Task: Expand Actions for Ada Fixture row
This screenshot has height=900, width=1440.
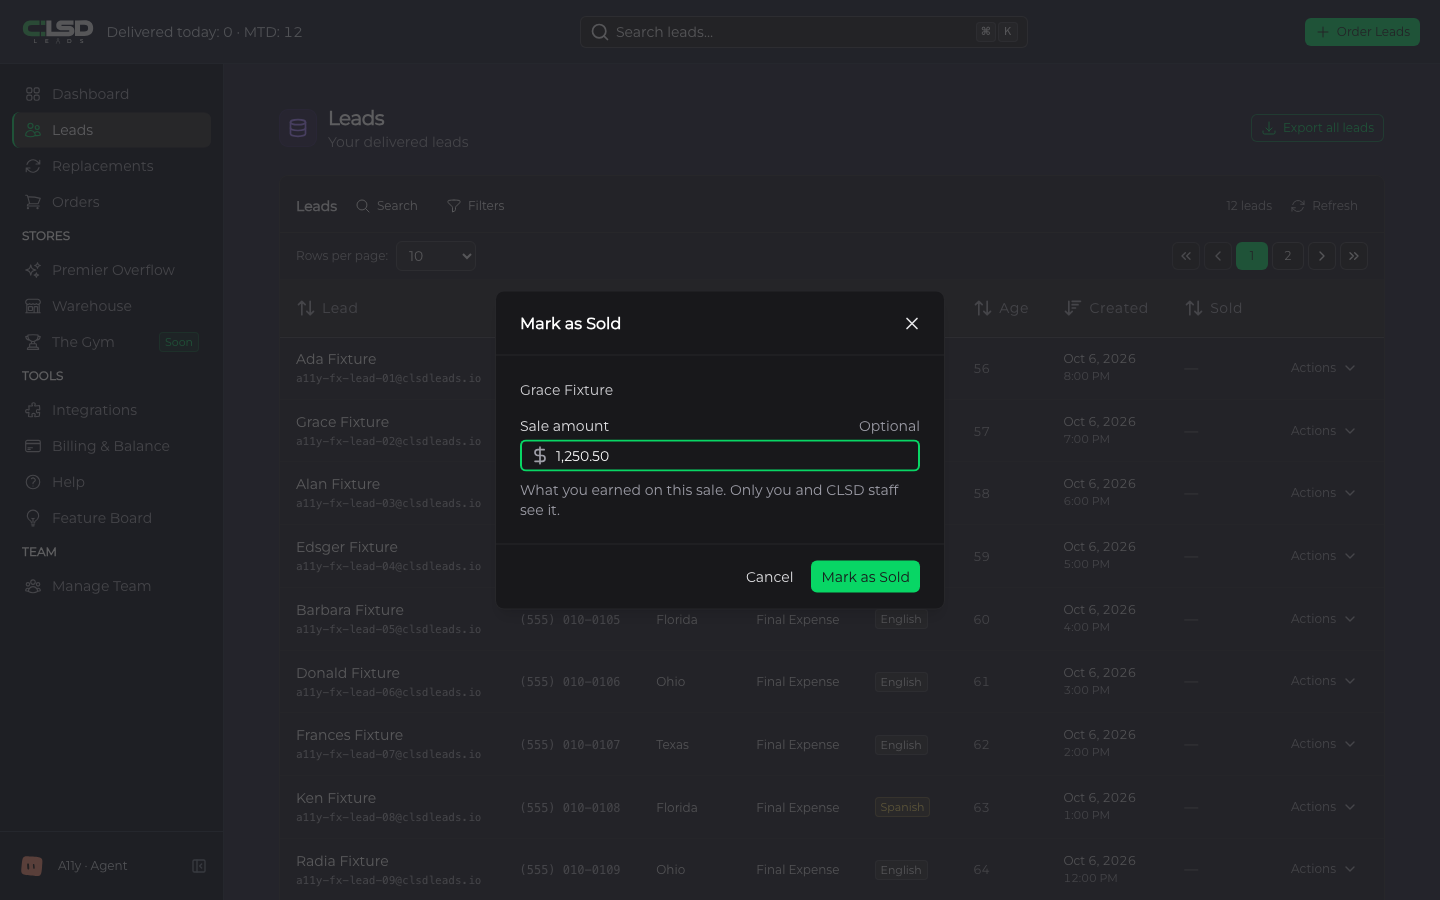Action: click(1323, 368)
